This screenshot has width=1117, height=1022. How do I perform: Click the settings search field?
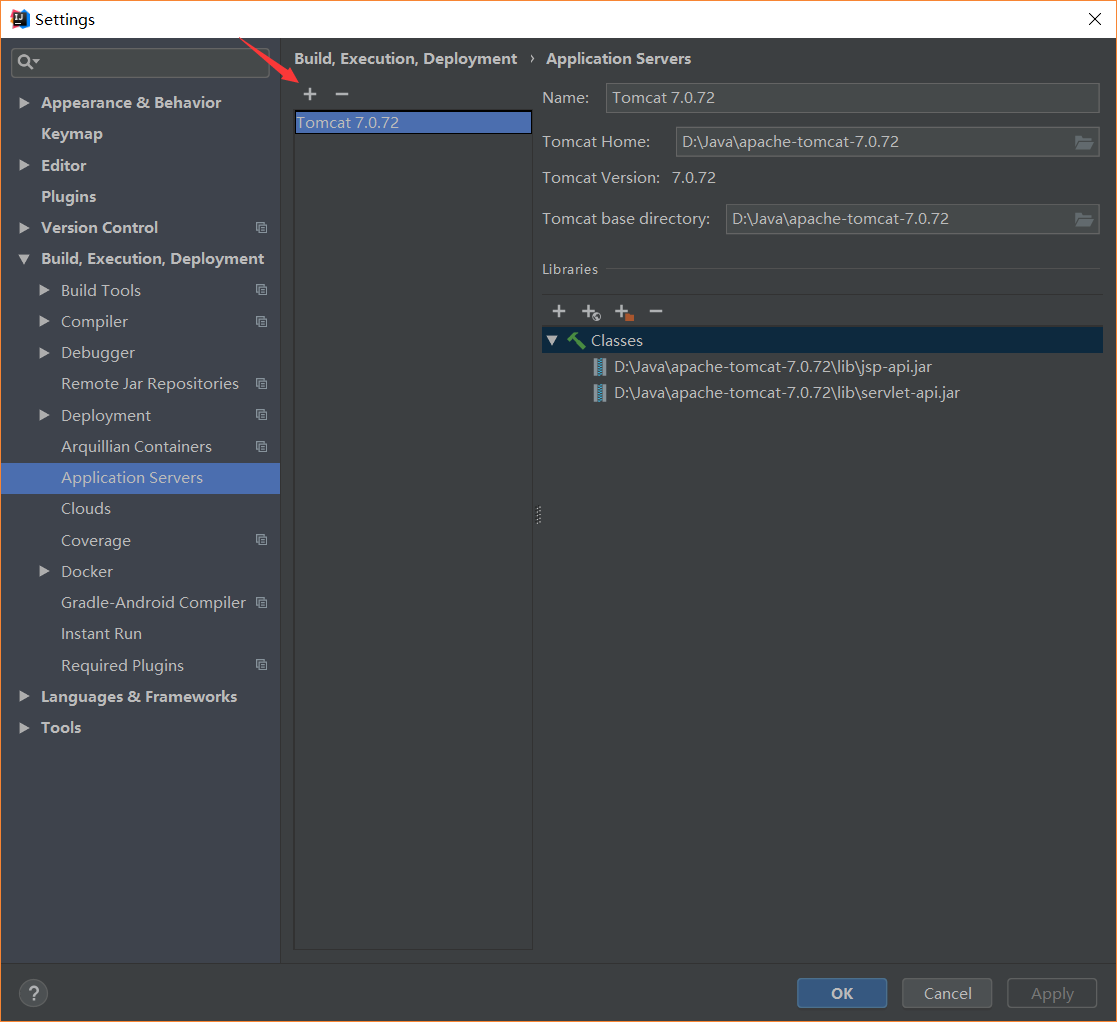click(140, 62)
